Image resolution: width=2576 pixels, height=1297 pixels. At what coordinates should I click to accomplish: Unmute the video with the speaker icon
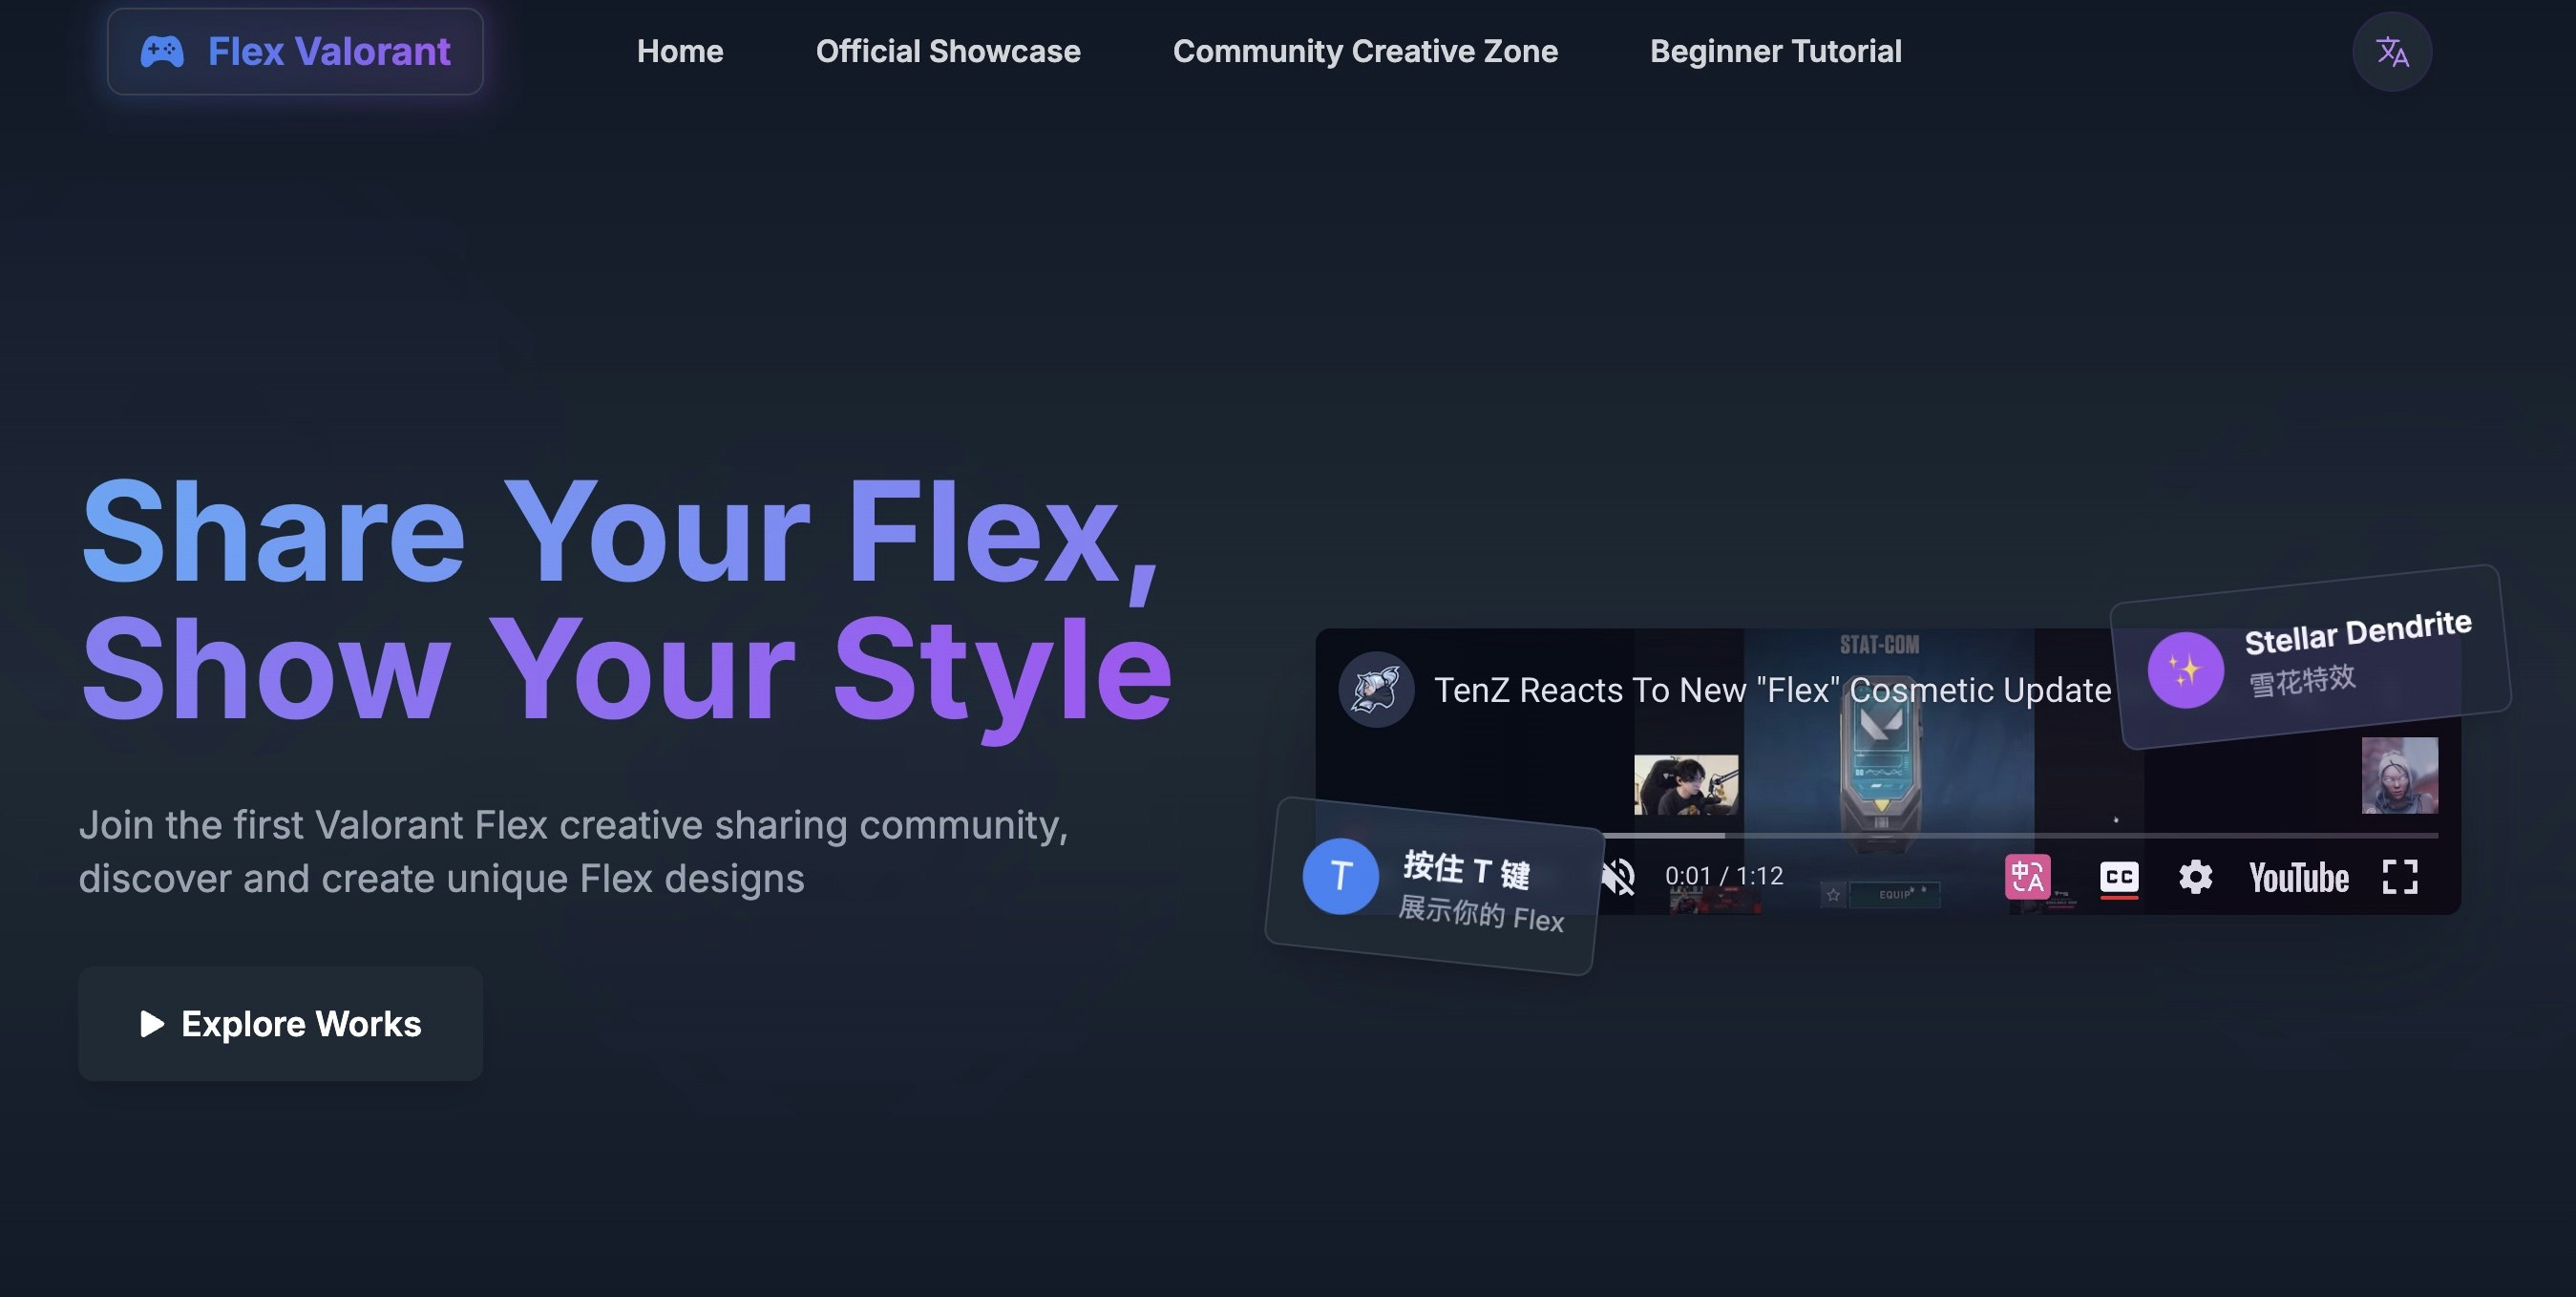pos(1619,877)
